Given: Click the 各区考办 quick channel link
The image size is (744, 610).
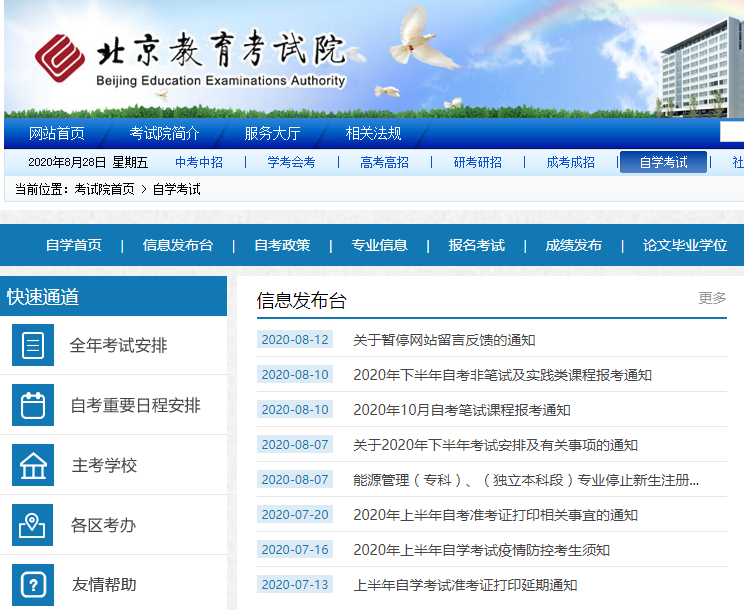Looking at the screenshot, I should coord(103,526).
